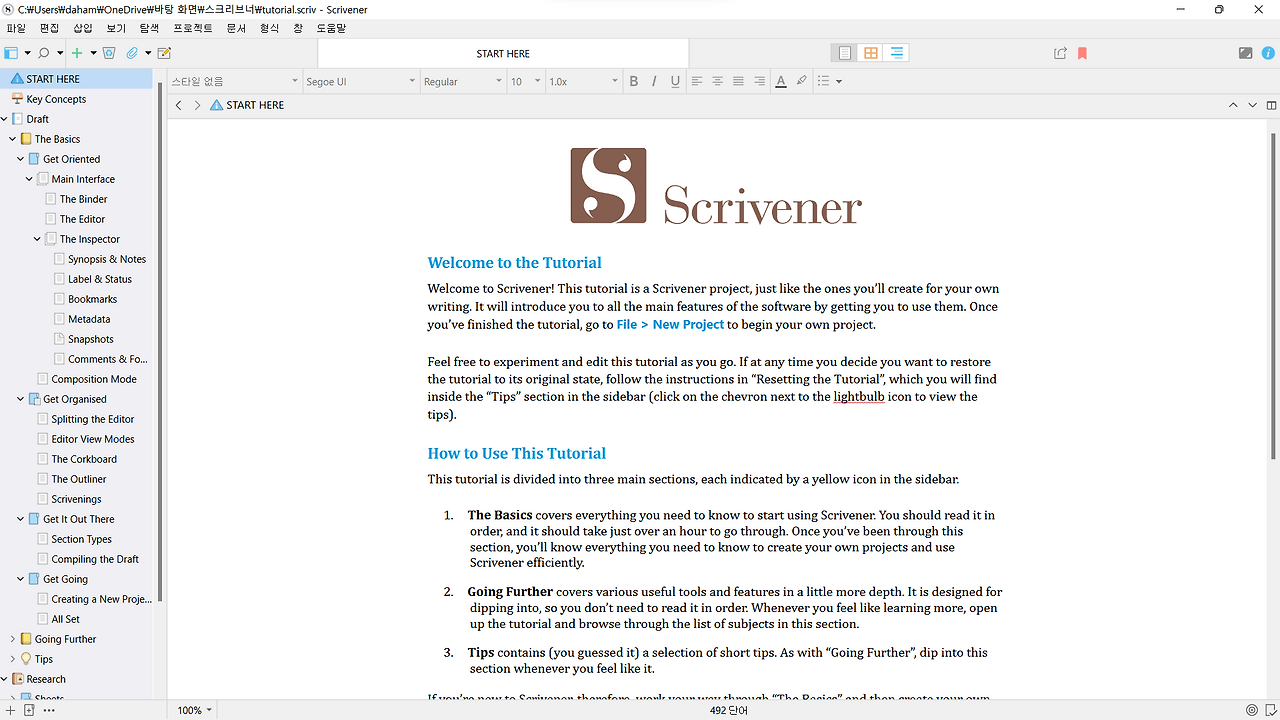Click the target icon in the footer

point(1251,710)
